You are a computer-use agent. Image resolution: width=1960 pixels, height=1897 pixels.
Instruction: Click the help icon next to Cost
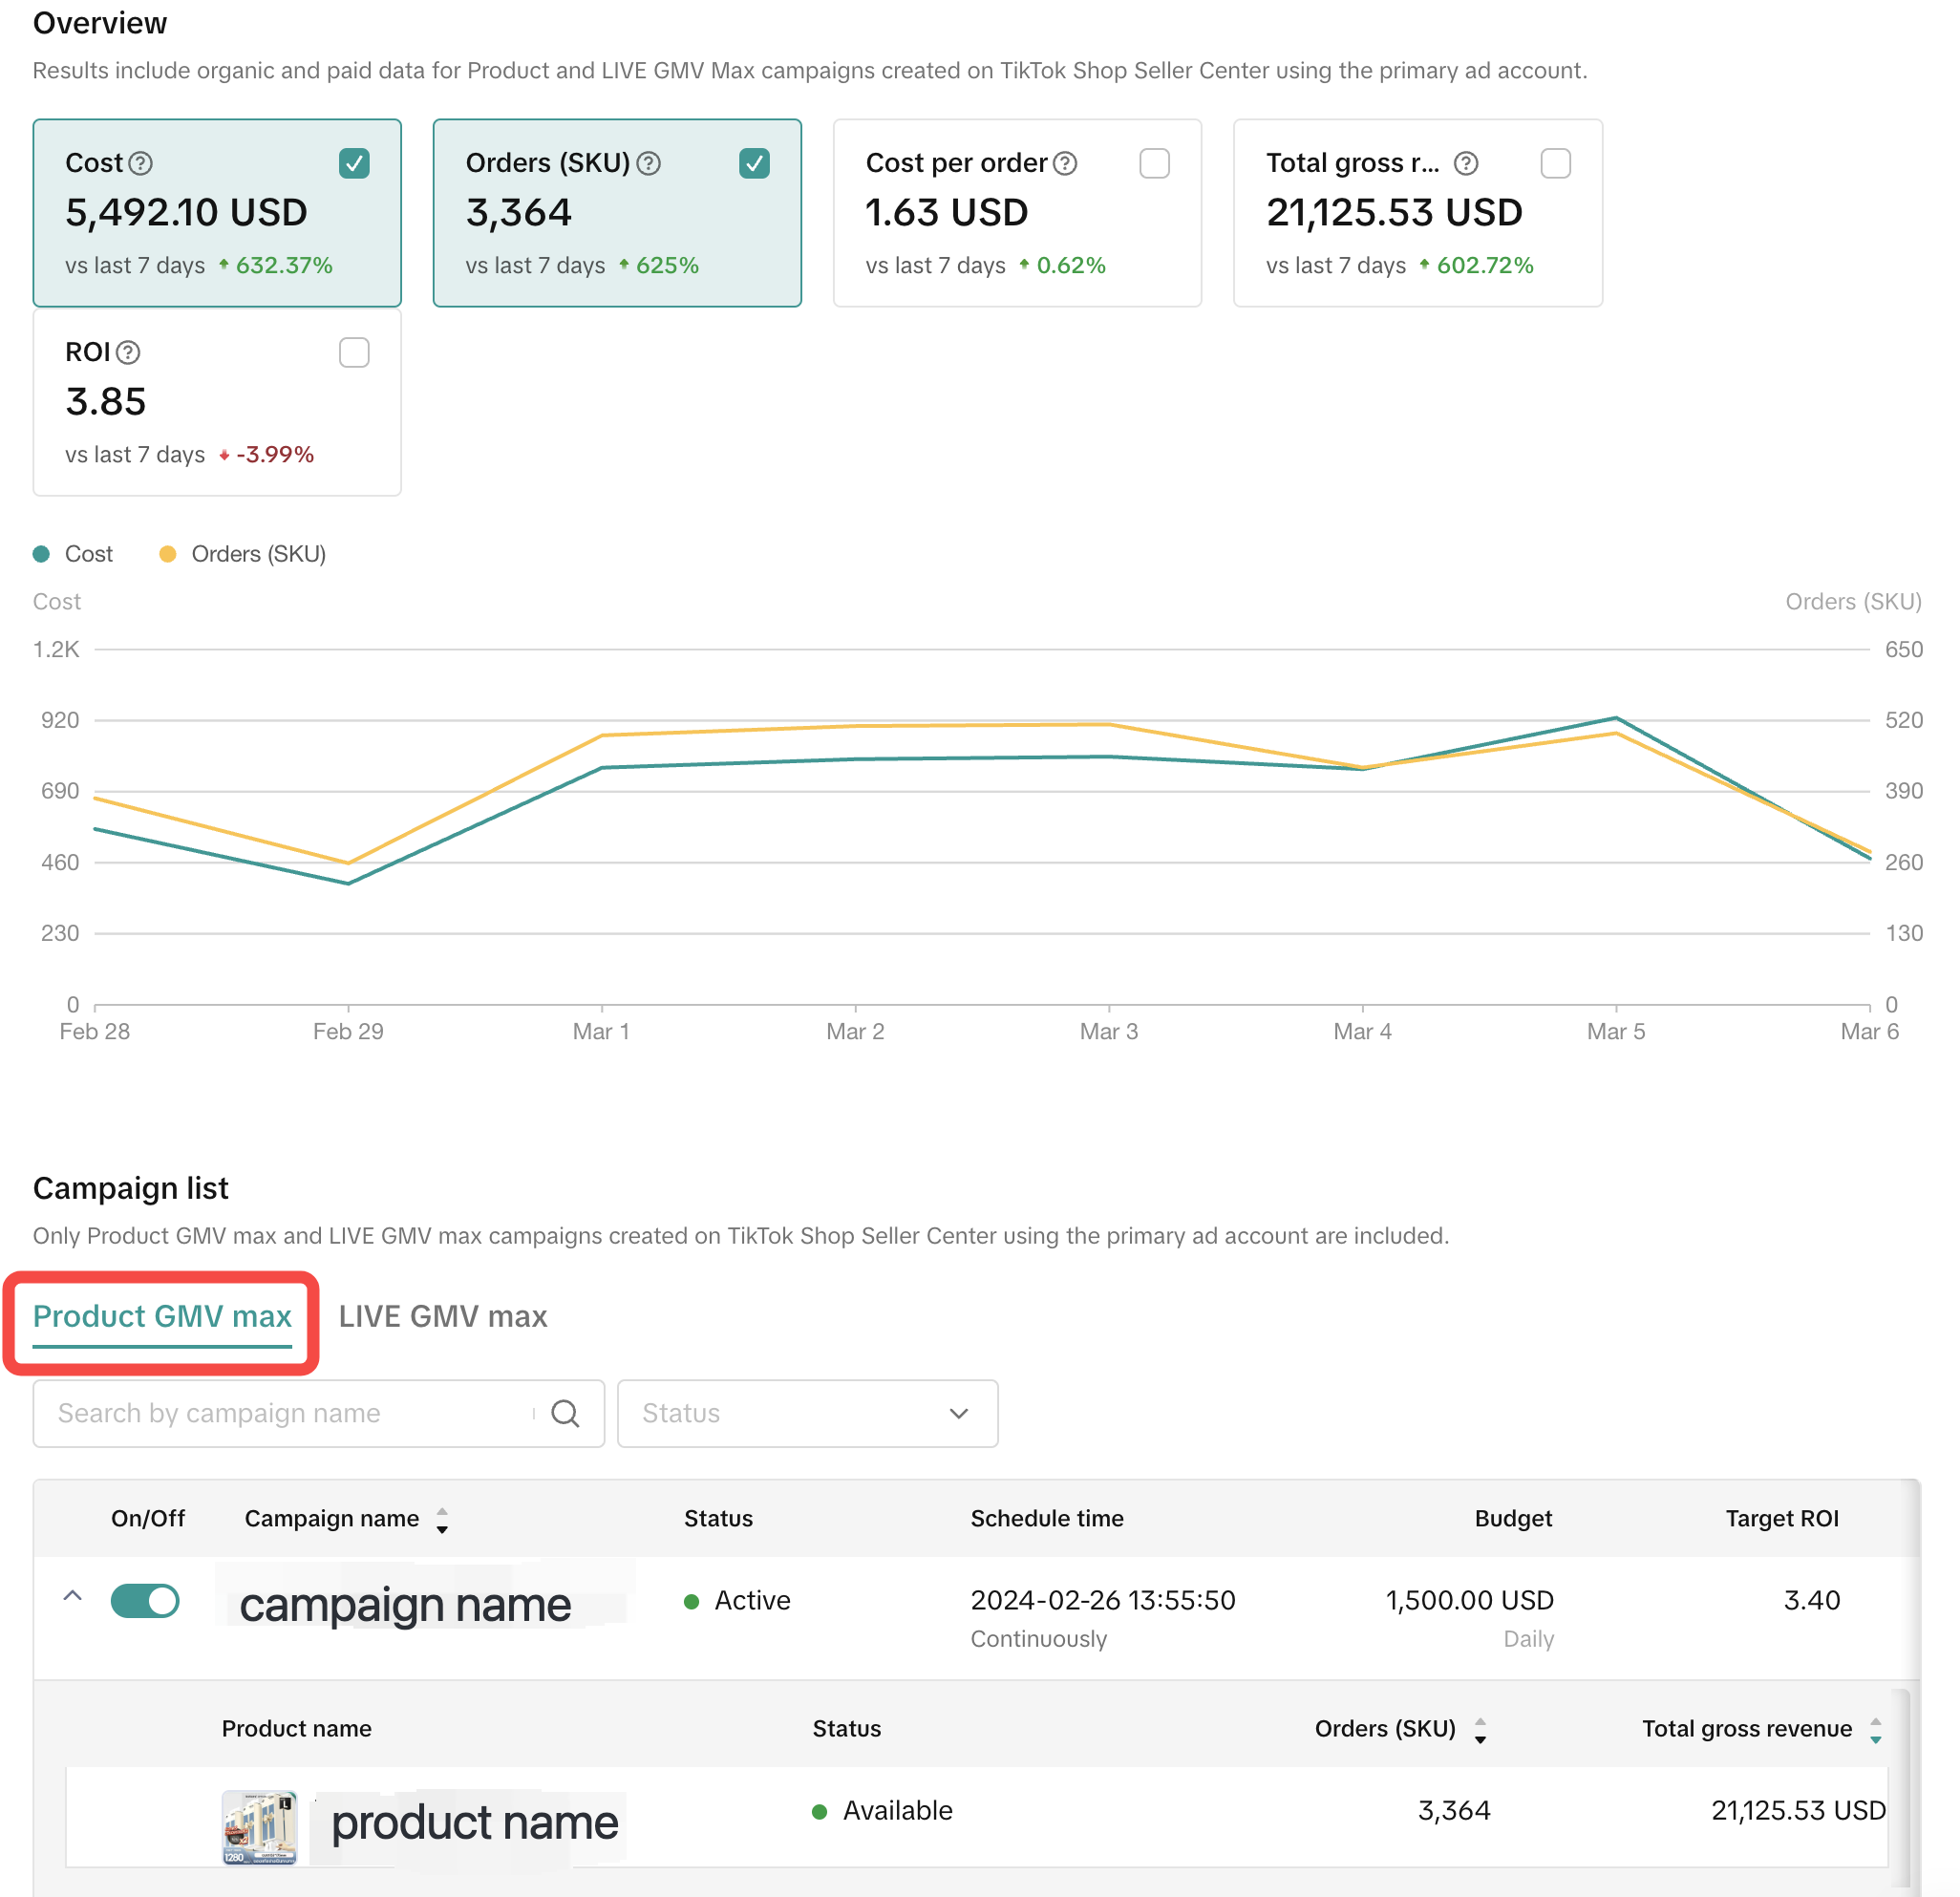(x=141, y=163)
